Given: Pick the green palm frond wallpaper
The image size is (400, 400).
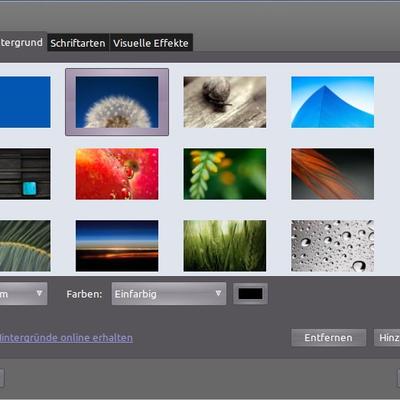Looking at the screenshot, I should 25,246.
